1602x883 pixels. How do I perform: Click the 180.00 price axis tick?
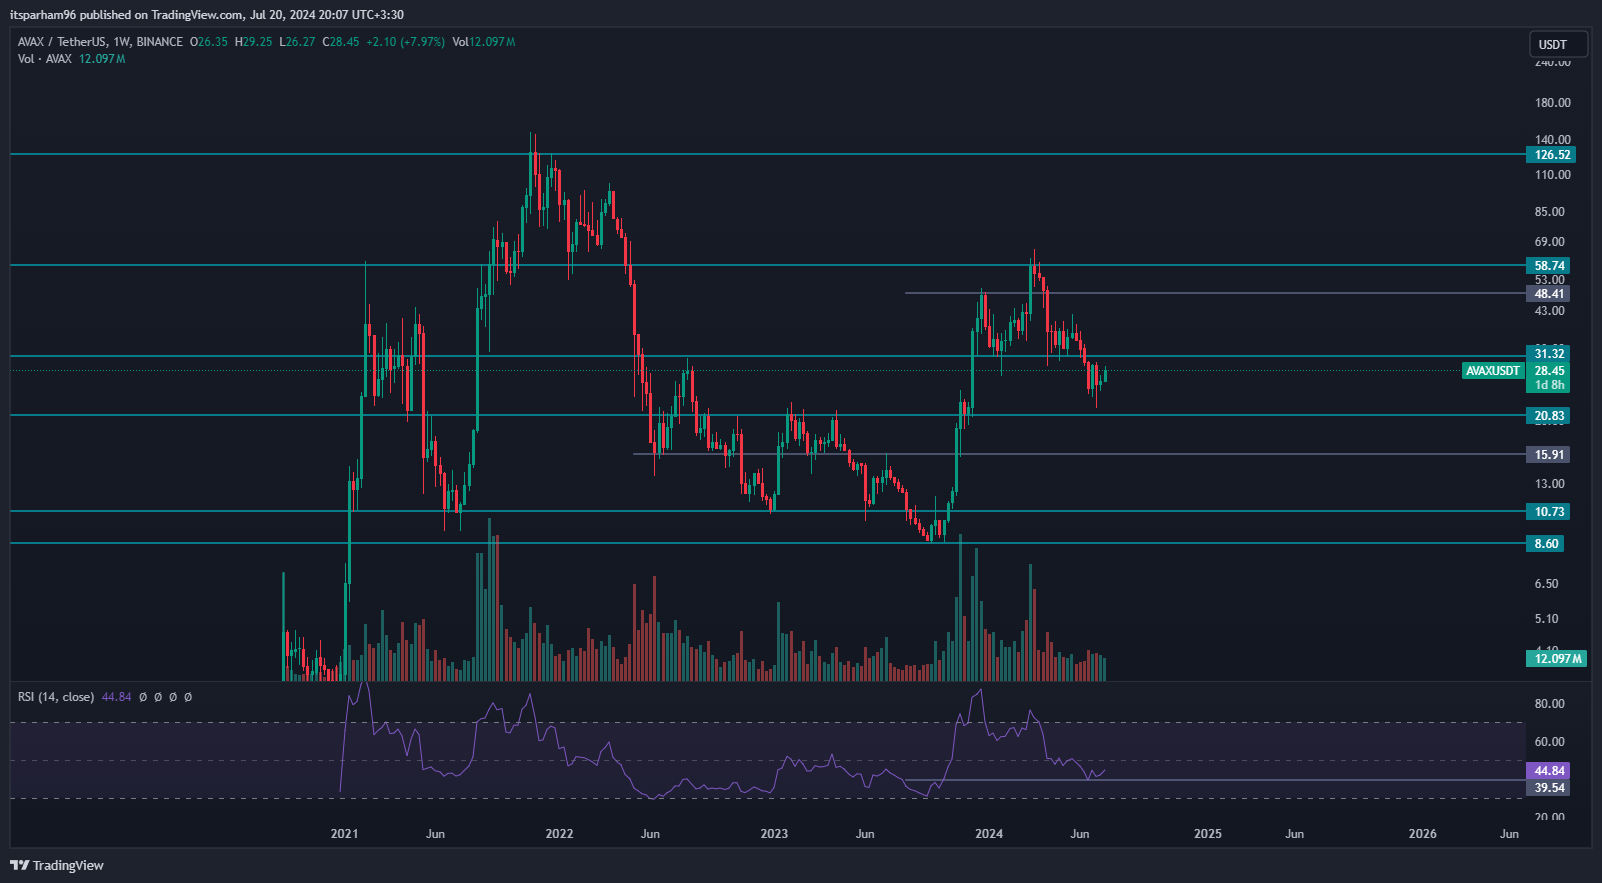[1552, 103]
